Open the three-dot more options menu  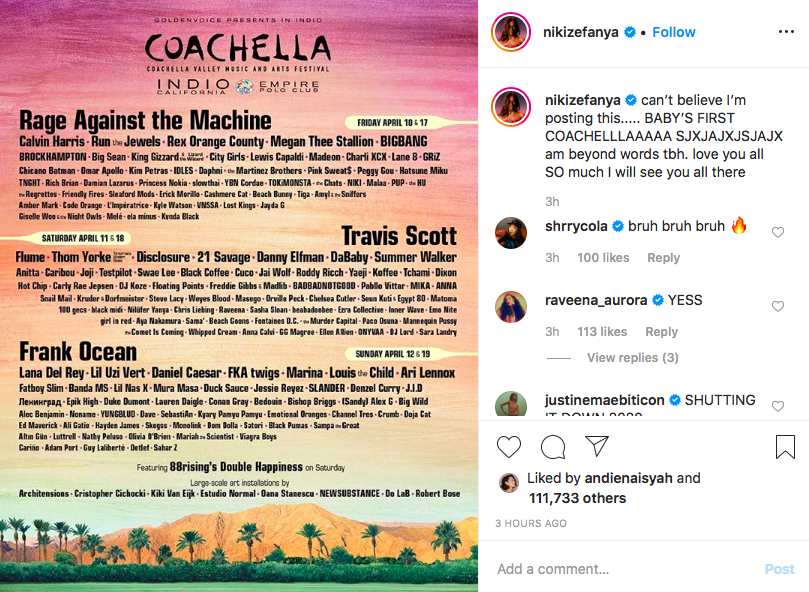(786, 32)
